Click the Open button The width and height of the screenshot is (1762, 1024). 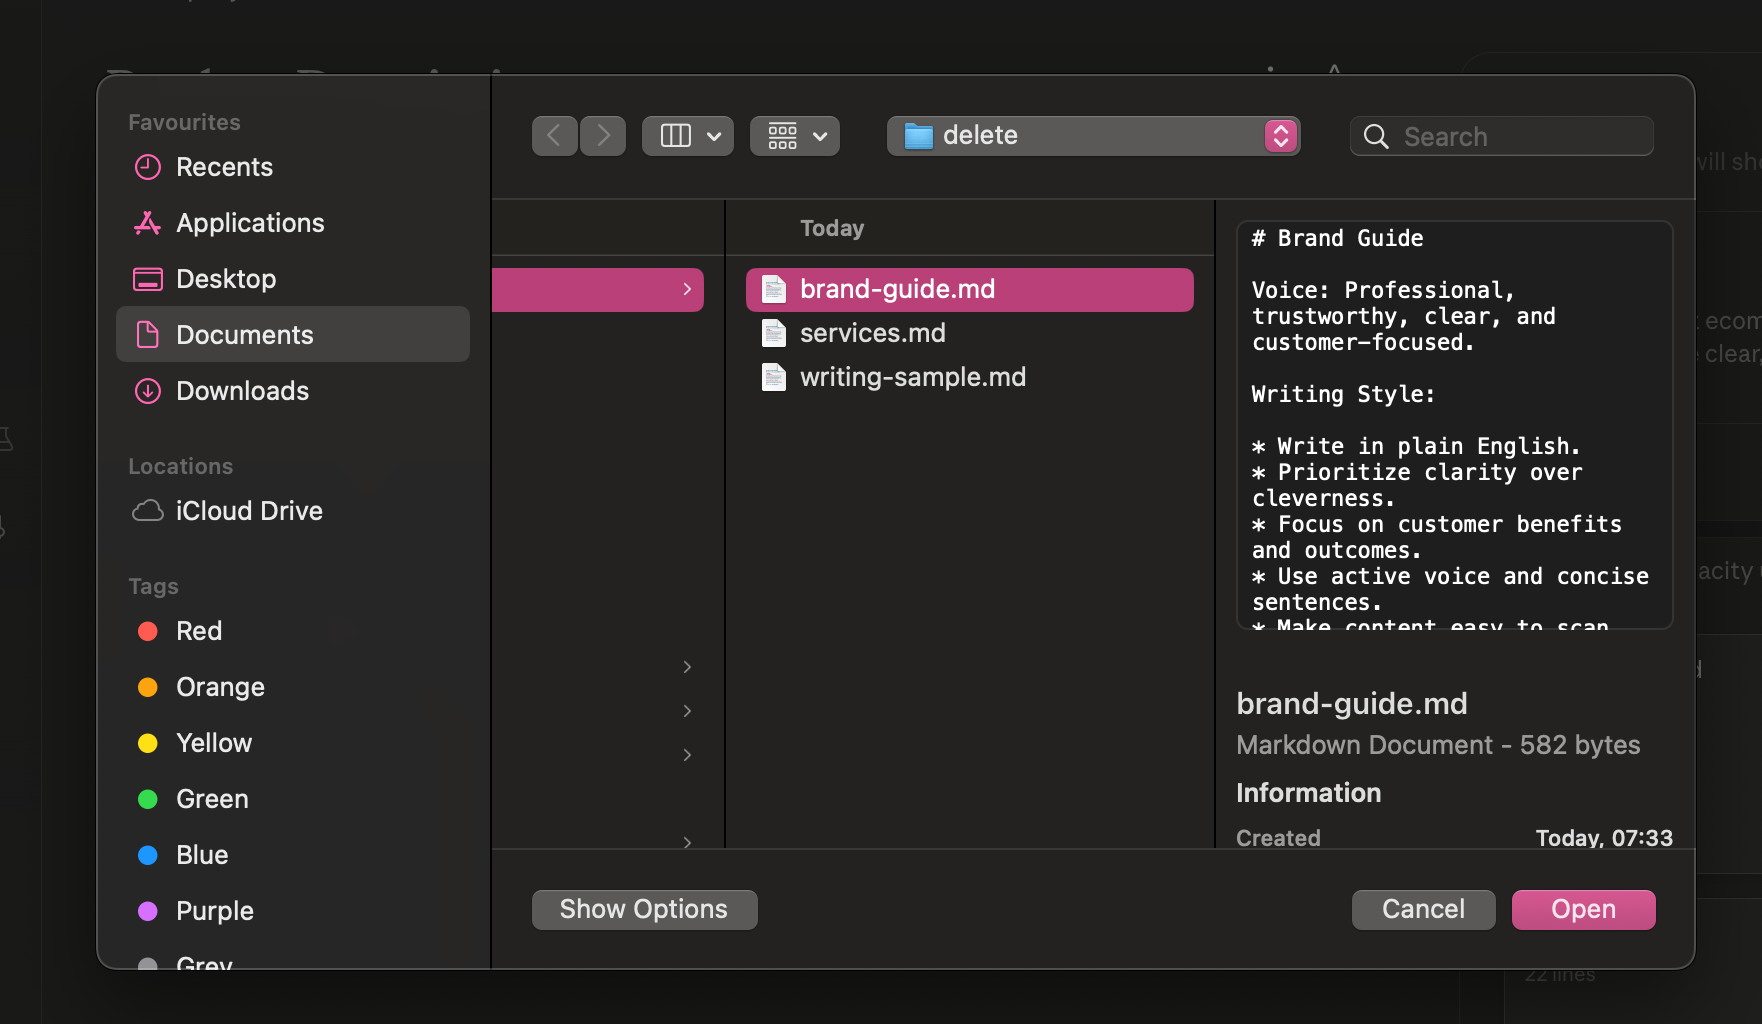[1583, 909]
